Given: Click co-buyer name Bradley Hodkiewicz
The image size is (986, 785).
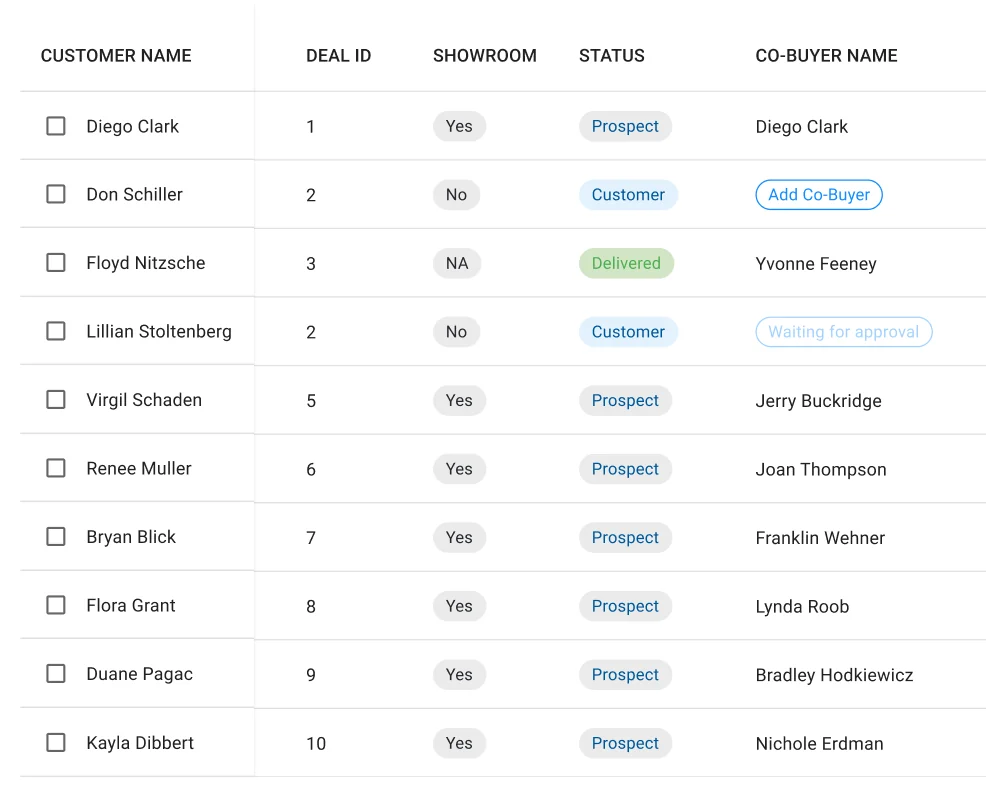Looking at the screenshot, I should point(834,674).
